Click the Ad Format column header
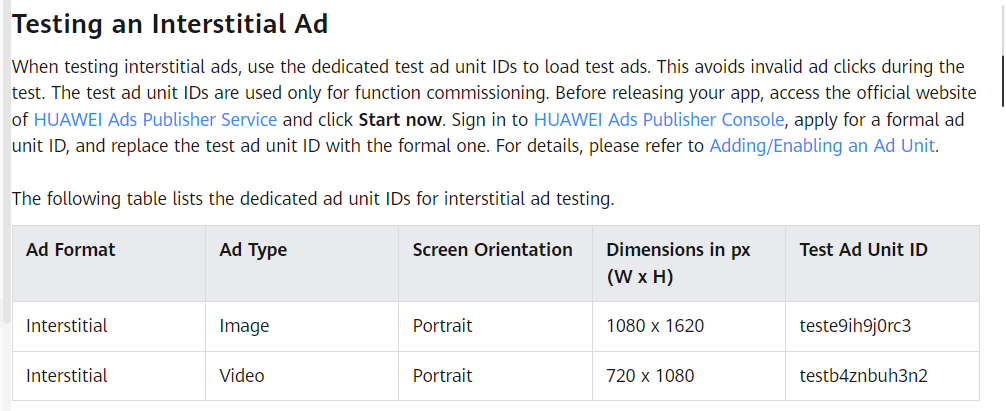 [71, 250]
